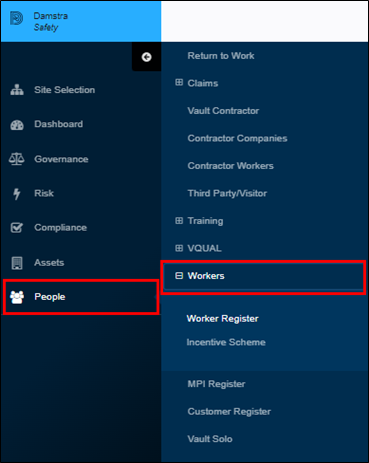Open the VQUAL menu entry
369x463 pixels.
204,248
